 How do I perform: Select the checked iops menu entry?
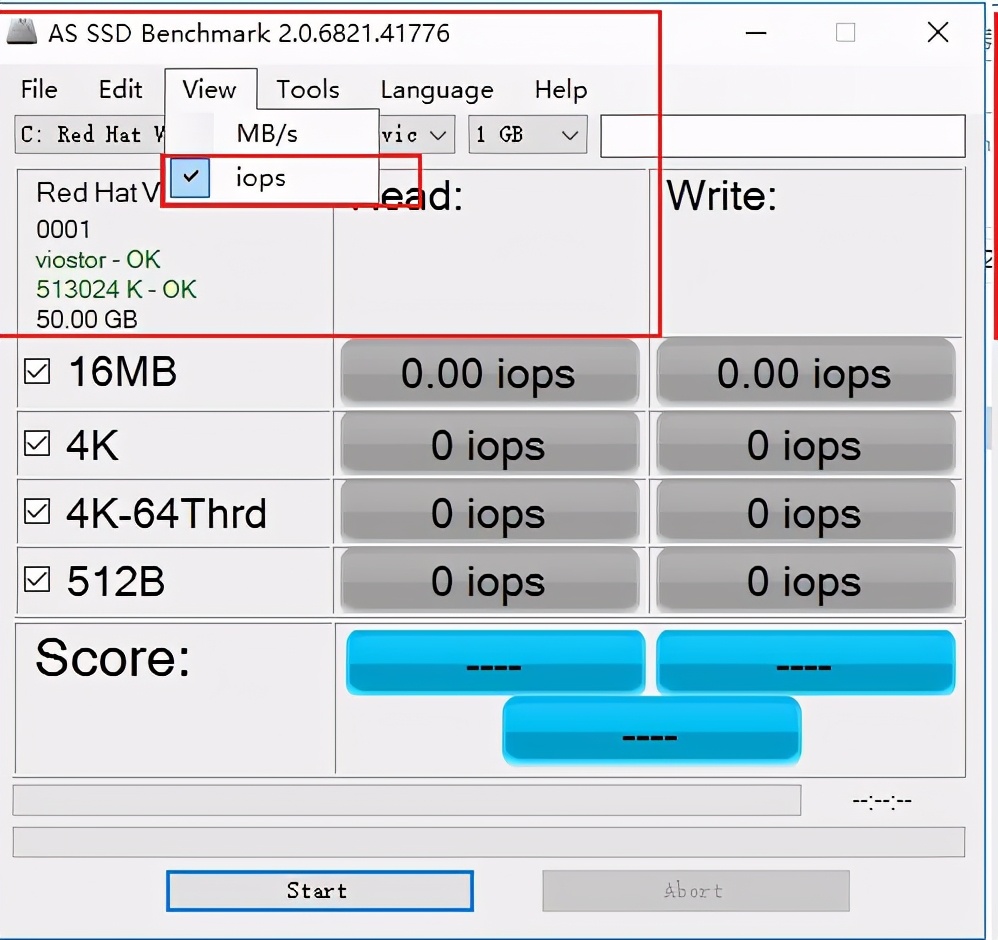(x=272, y=178)
